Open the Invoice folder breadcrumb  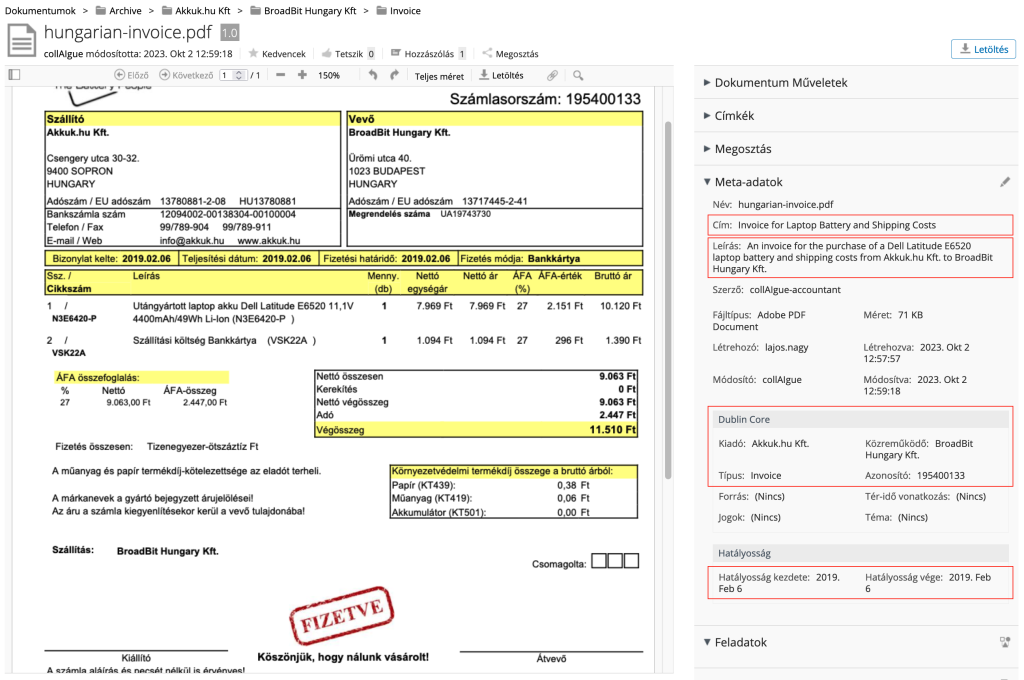398,10
